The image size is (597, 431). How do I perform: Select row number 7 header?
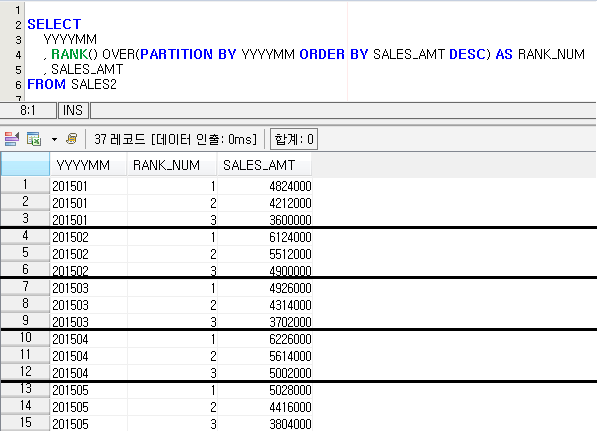pyautogui.click(x=25, y=286)
